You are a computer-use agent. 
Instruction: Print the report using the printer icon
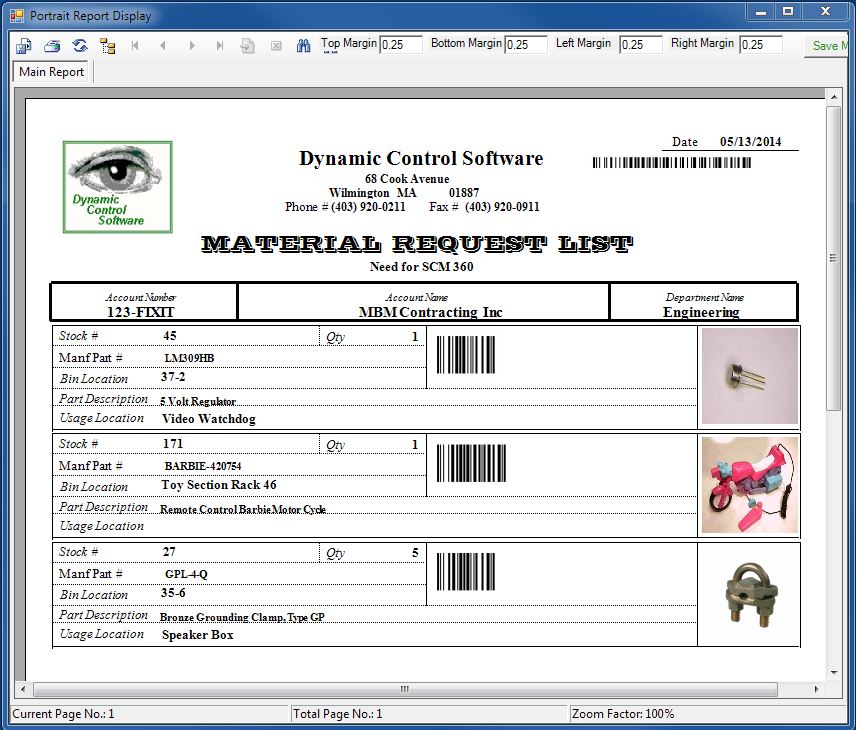point(52,46)
